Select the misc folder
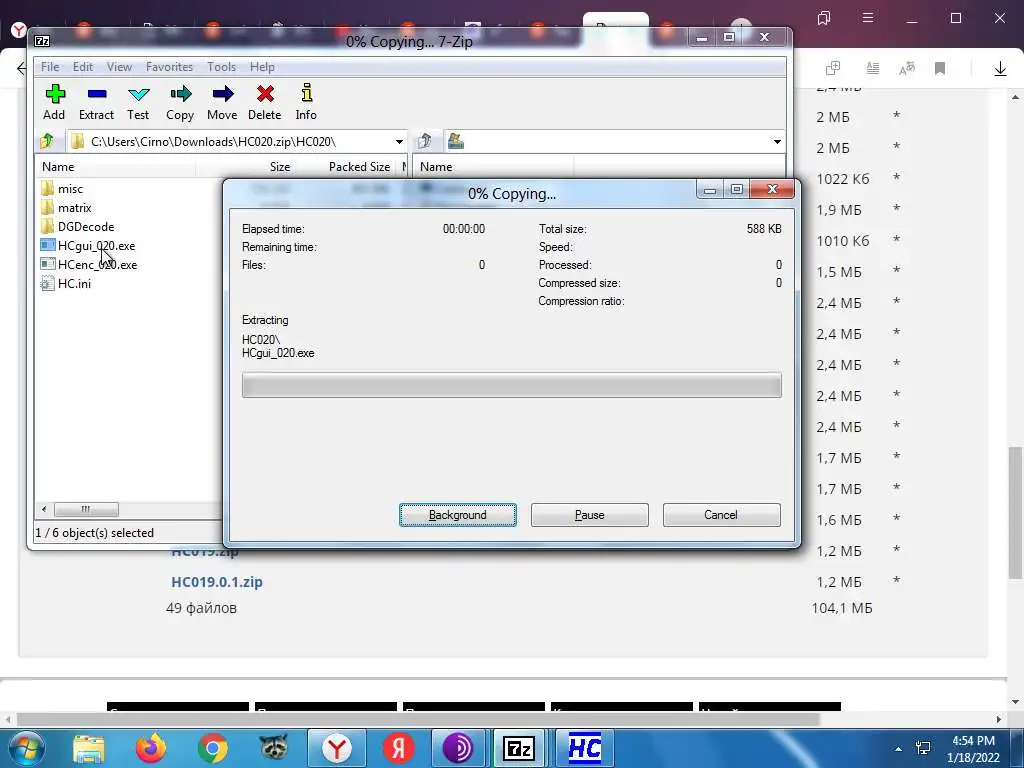Image resolution: width=1024 pixels, height=768 pixels. [x=62, y=189]
